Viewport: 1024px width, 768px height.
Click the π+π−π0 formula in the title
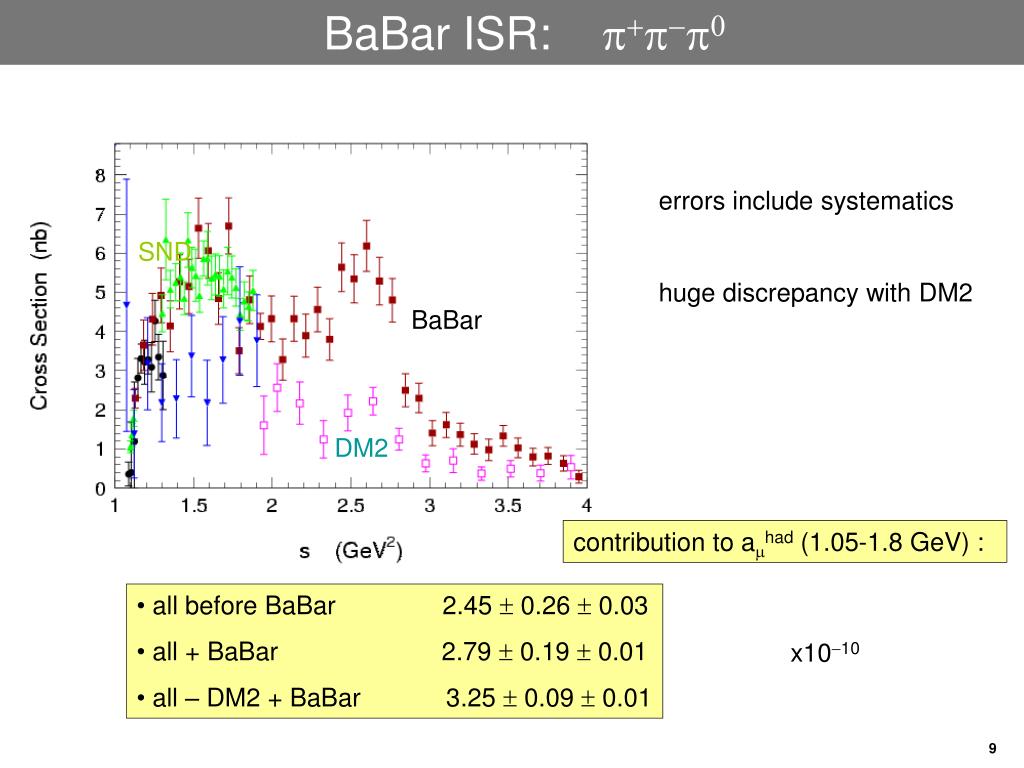664,34
